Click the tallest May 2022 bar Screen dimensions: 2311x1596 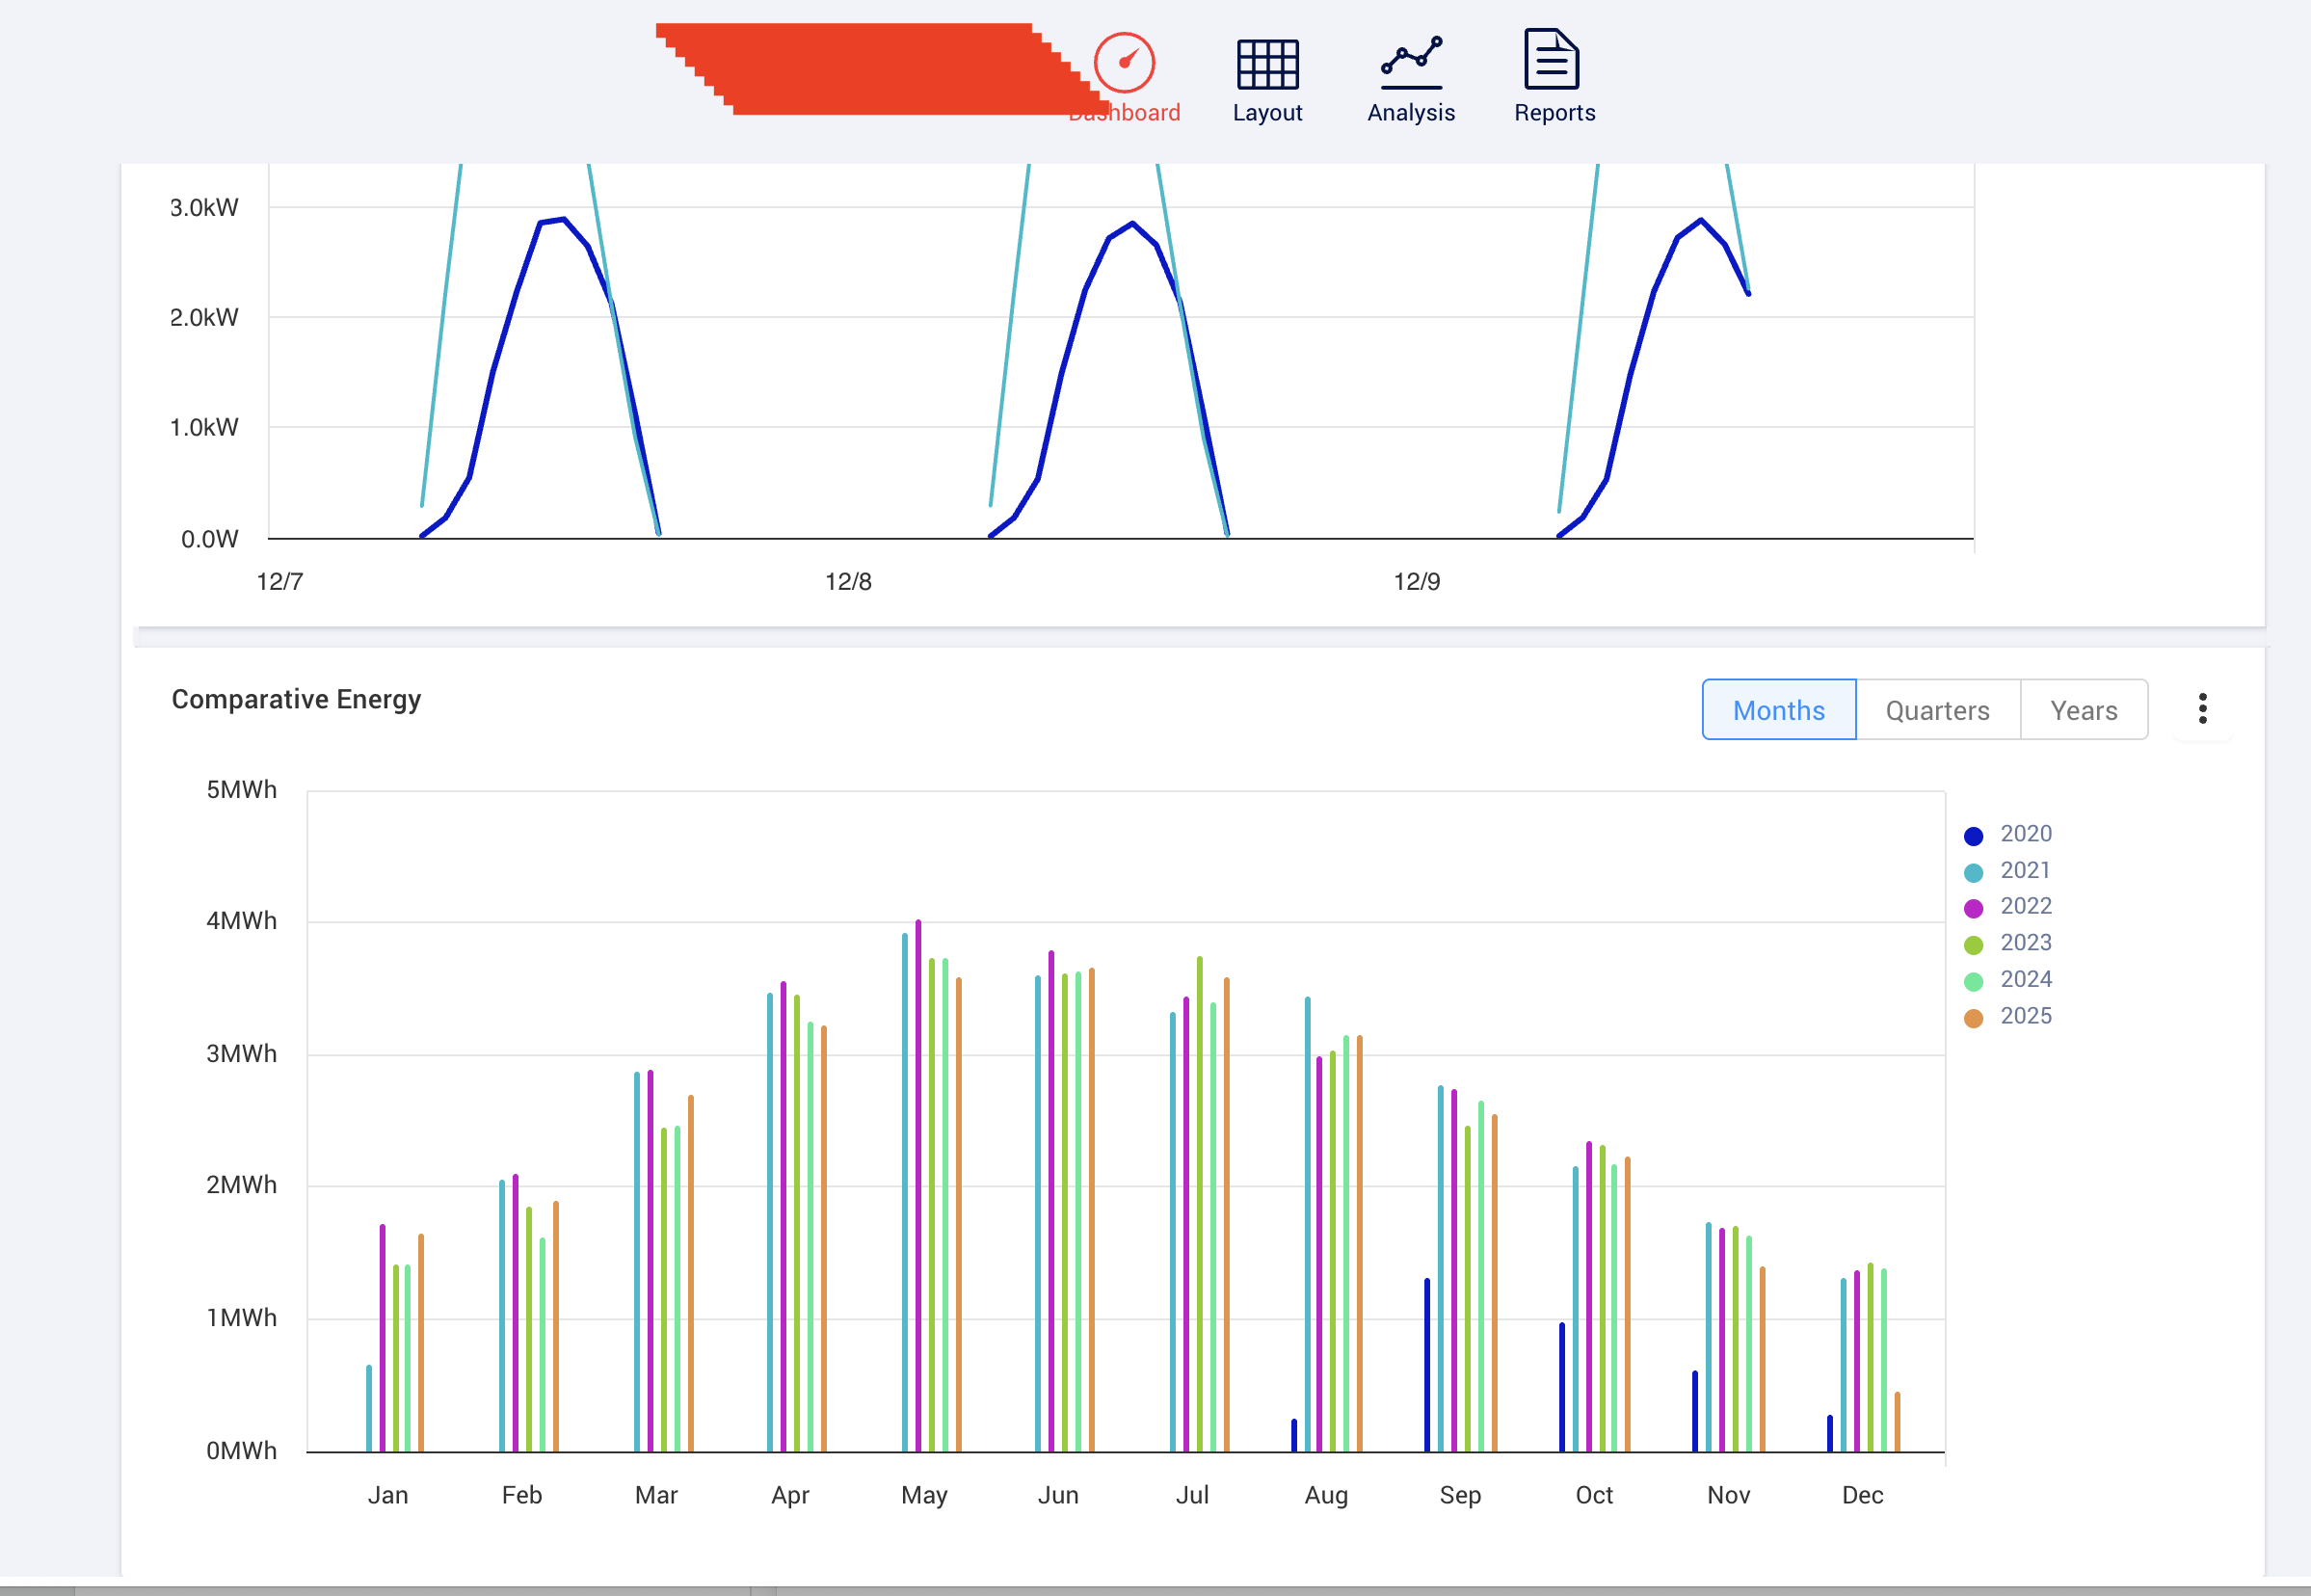click(x=918, y=1180)
